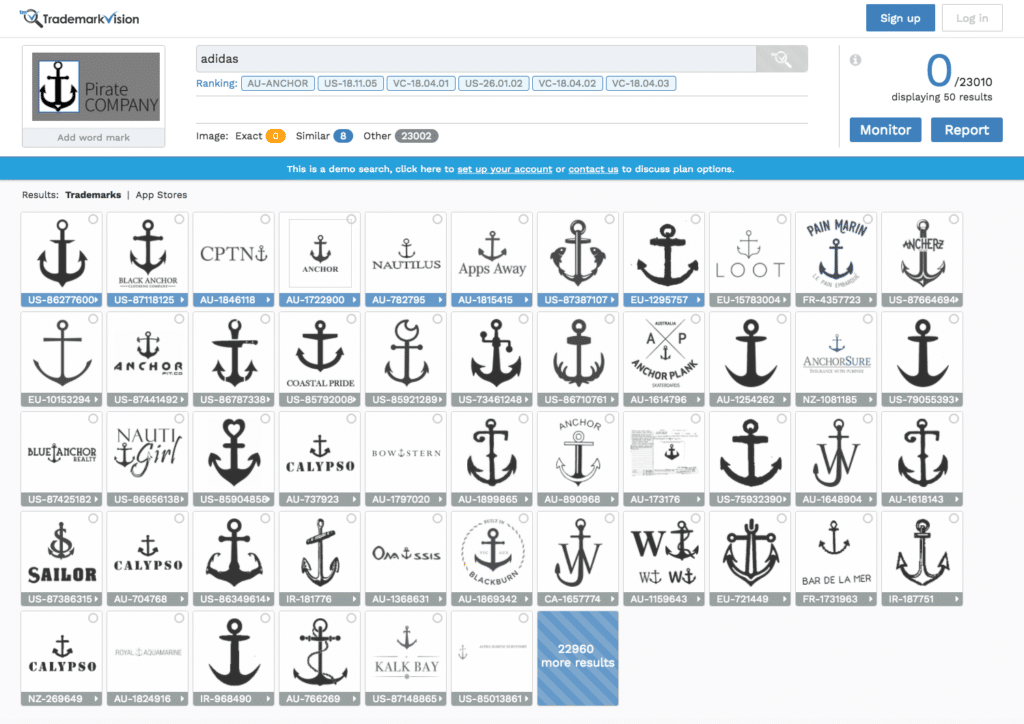The height and width of the screenshot is (724, 1024).
Task: Select the AU-ANCHOR ranking tag
Action: (278, 84)
